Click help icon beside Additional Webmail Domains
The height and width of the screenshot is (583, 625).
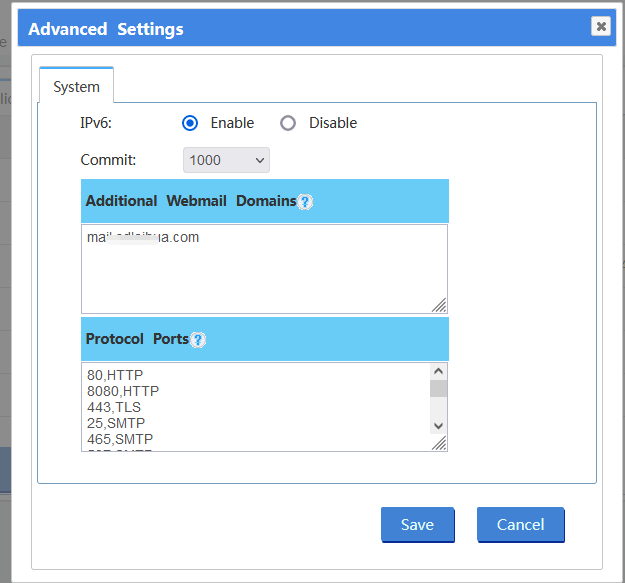pyautogui.click(x=305, y=202)
